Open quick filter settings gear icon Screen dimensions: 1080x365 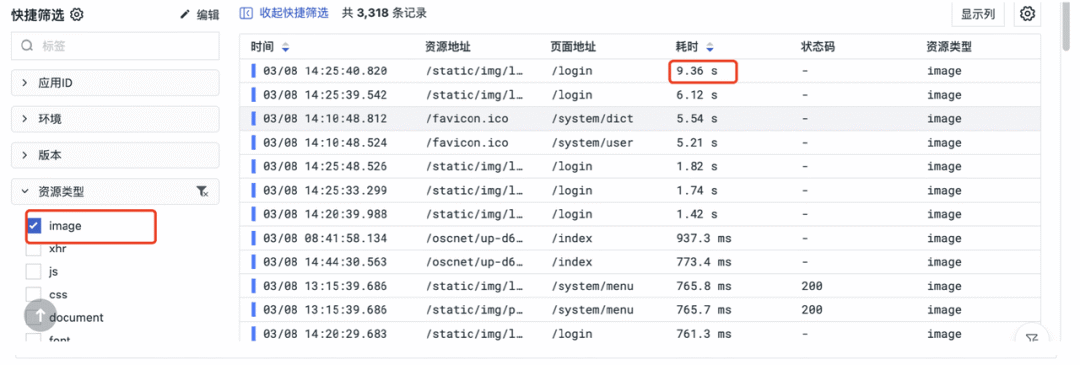(77, 14)
